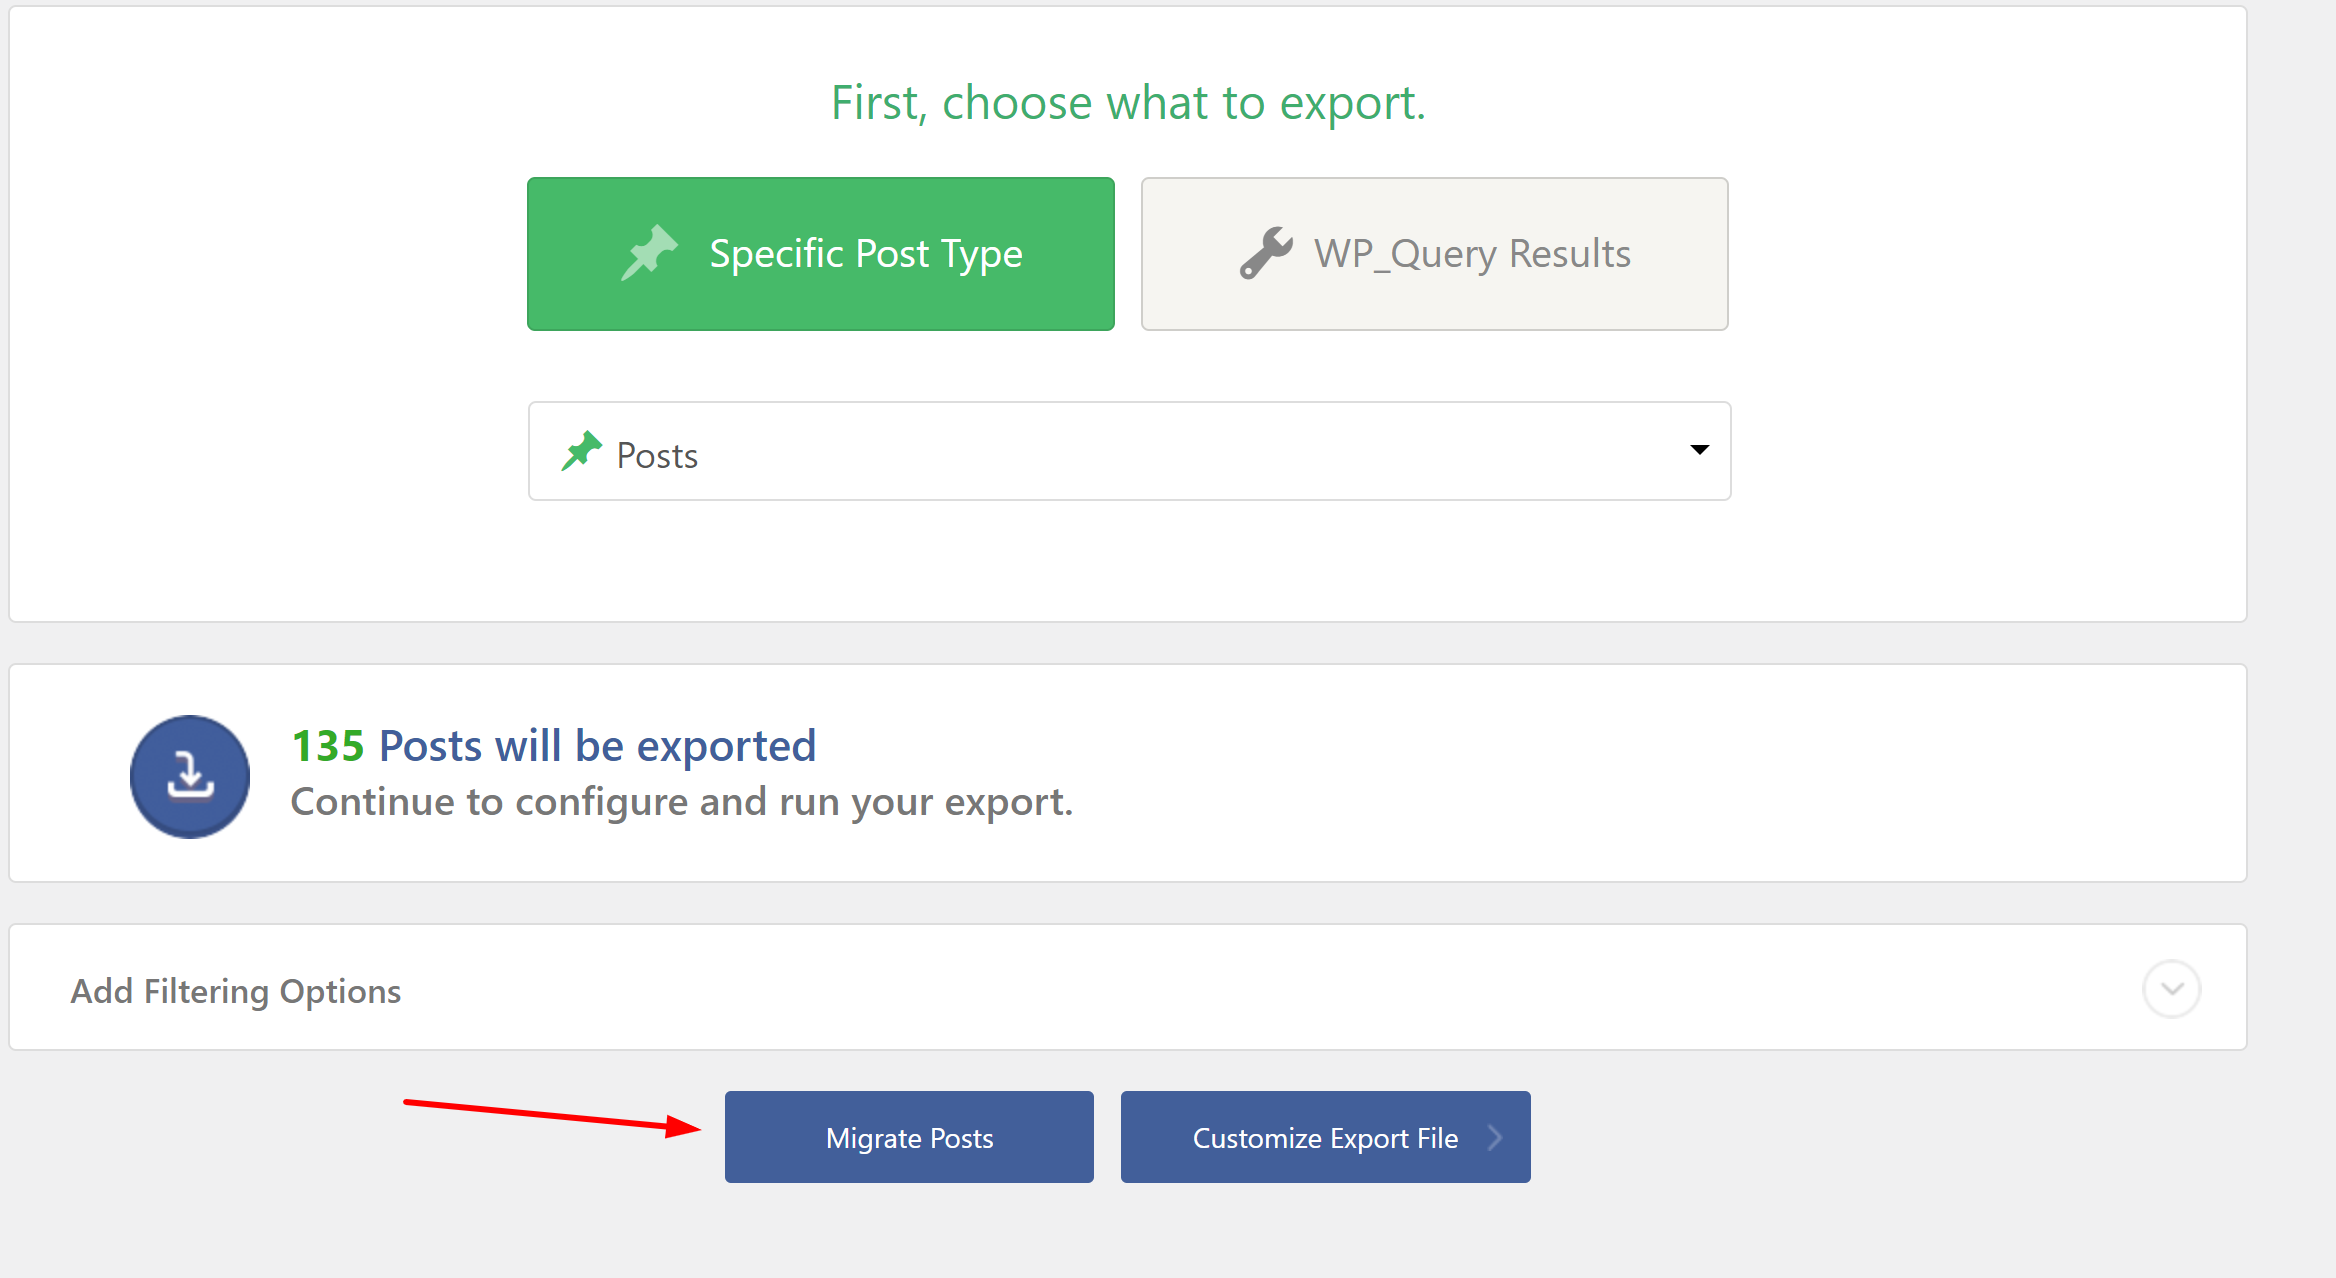
Task: Click the Migrate Posts button
Action: [909, 1137]
